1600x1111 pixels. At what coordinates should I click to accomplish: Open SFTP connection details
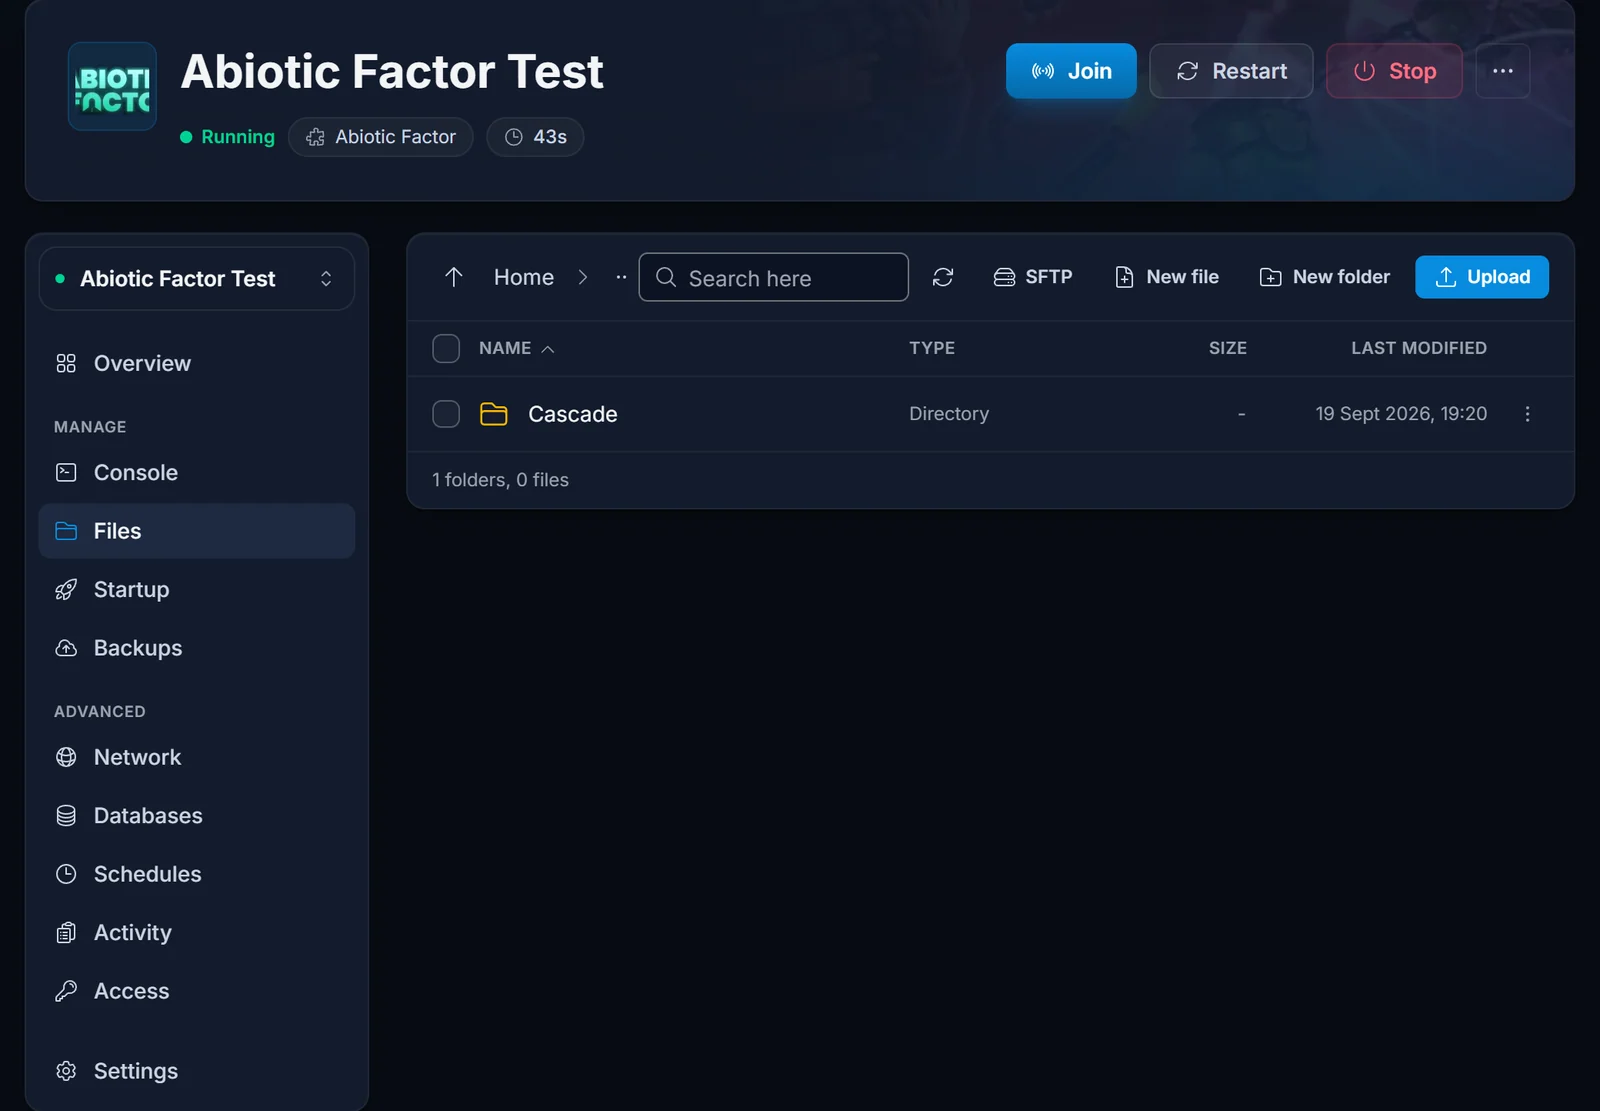[1033, 277]
